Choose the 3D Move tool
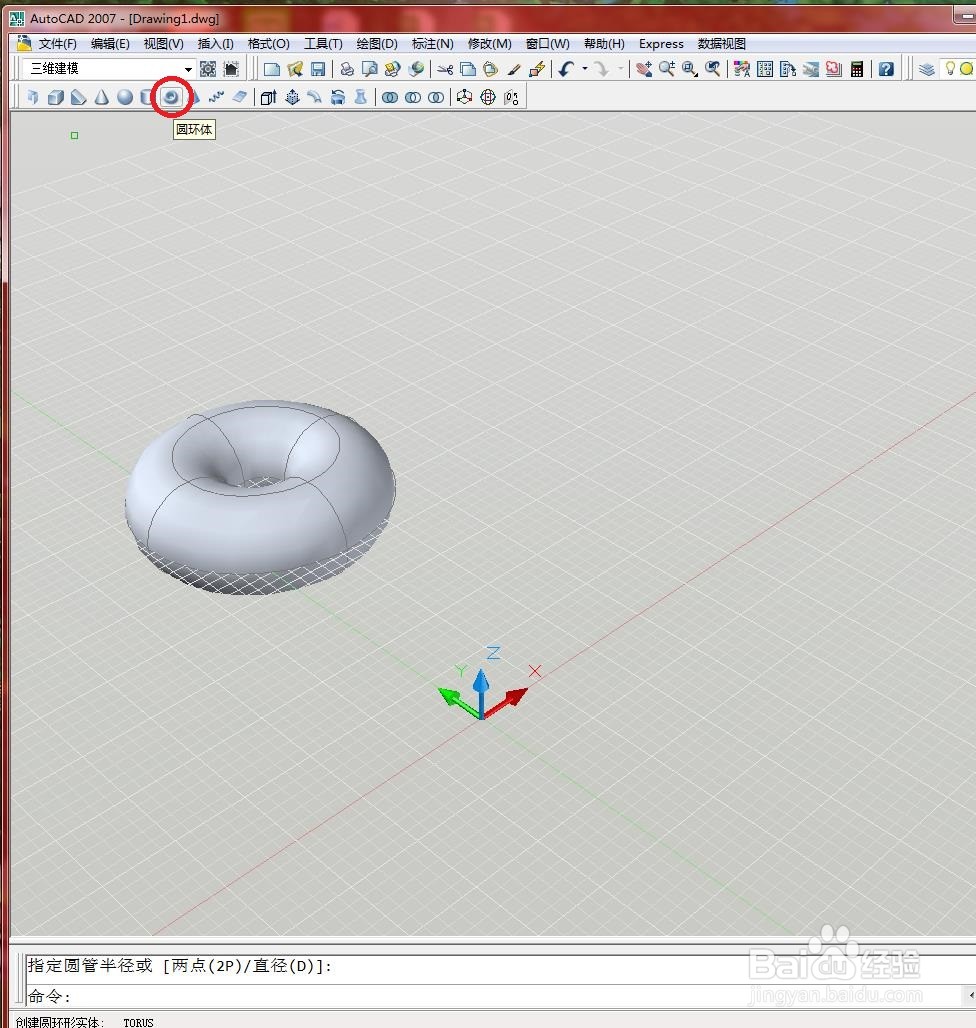Viewport: 976px width, 1028px height. (465, 98)
